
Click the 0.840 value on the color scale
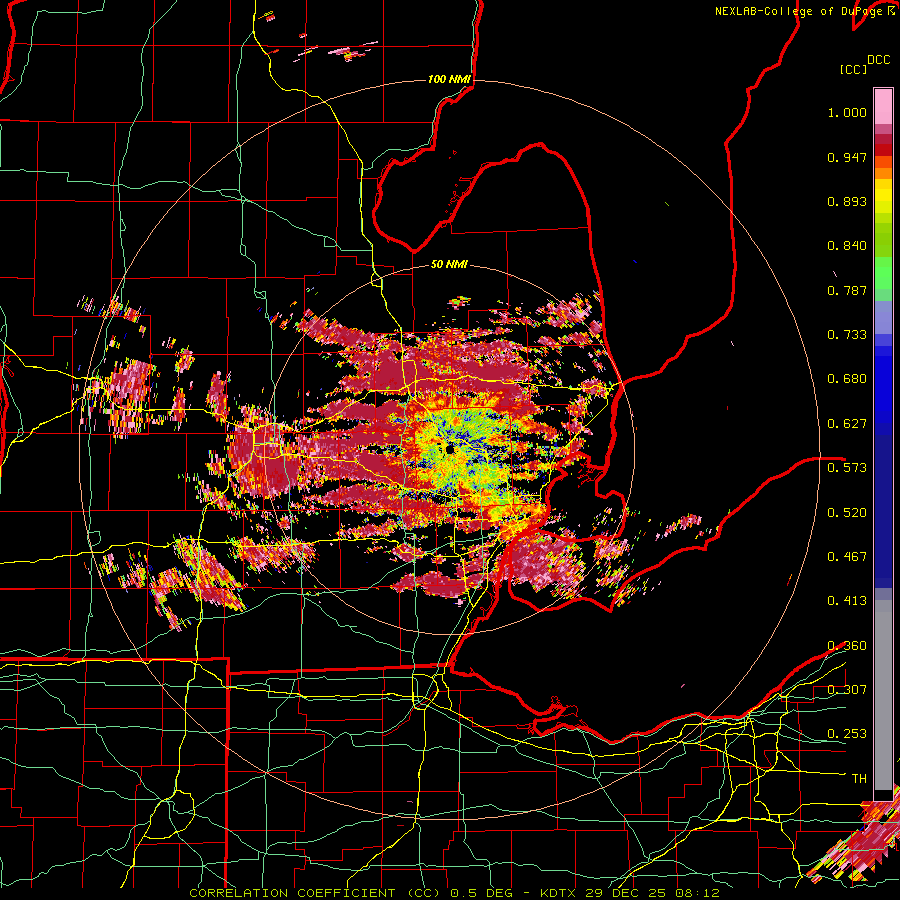tap(847, 246)
